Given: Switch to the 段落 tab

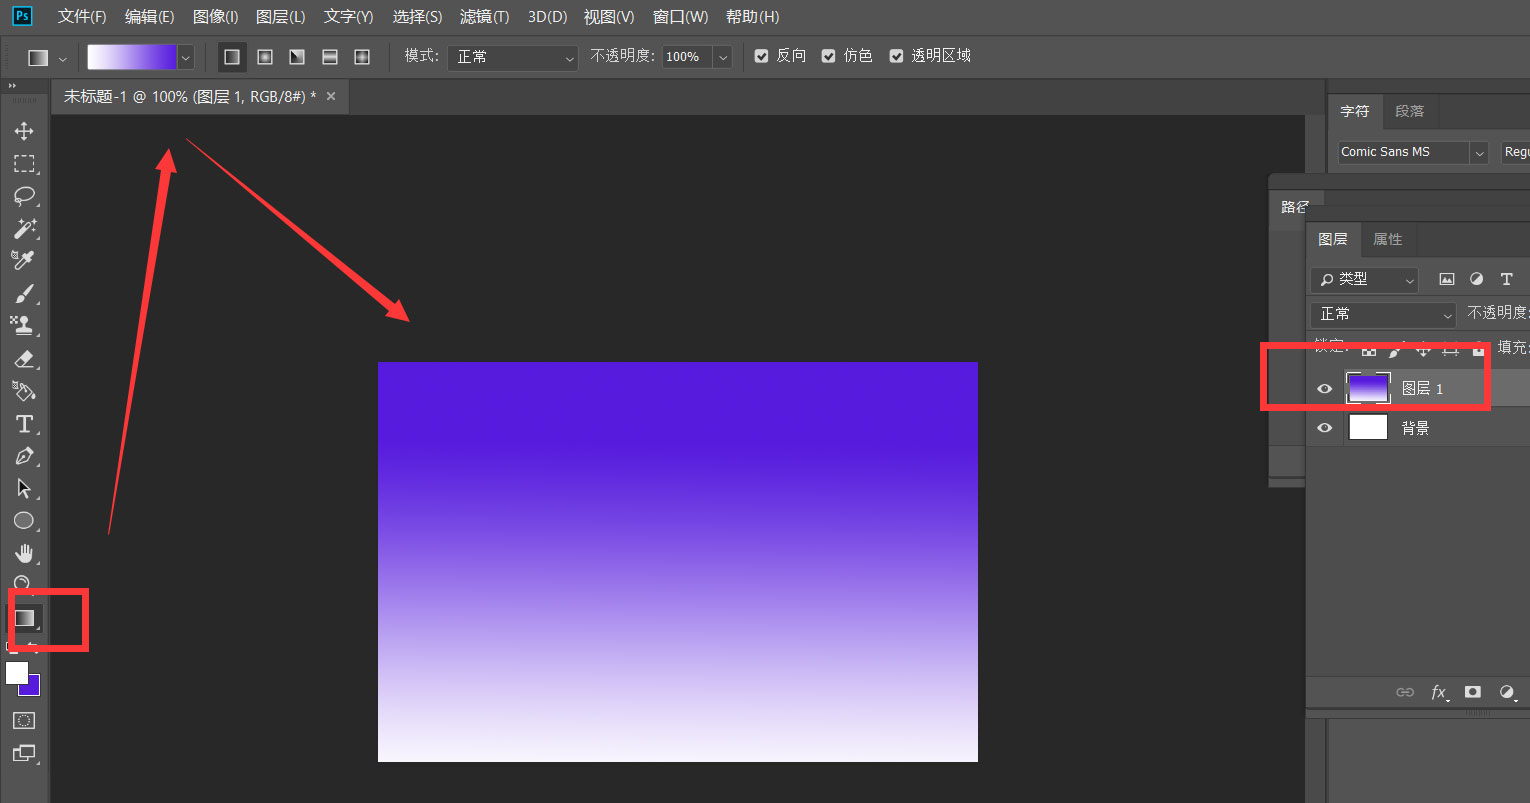Looking at the screenshot, I should [1409, 111].
